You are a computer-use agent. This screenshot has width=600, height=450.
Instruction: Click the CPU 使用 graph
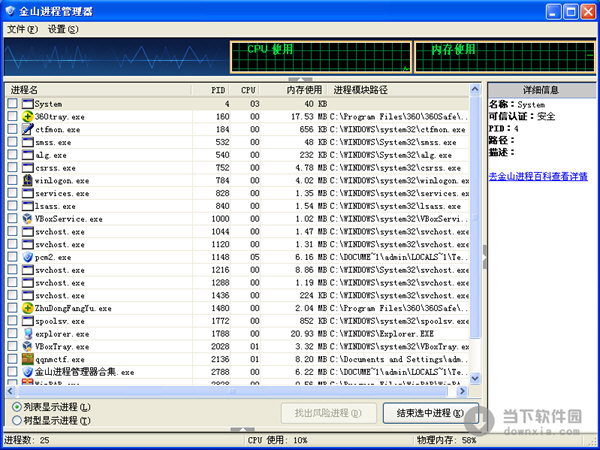(321, 57)
